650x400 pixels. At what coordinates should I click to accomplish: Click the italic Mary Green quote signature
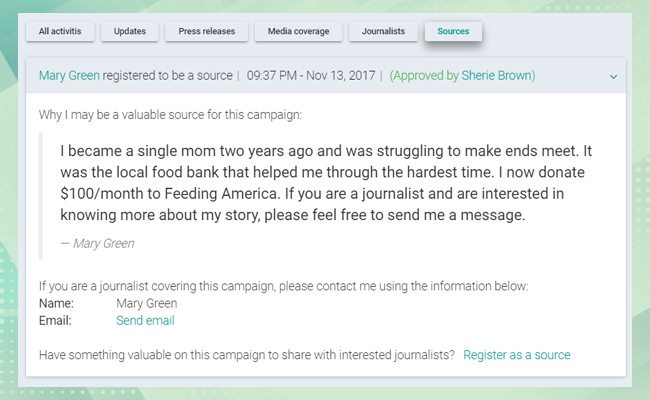point(97,243)
